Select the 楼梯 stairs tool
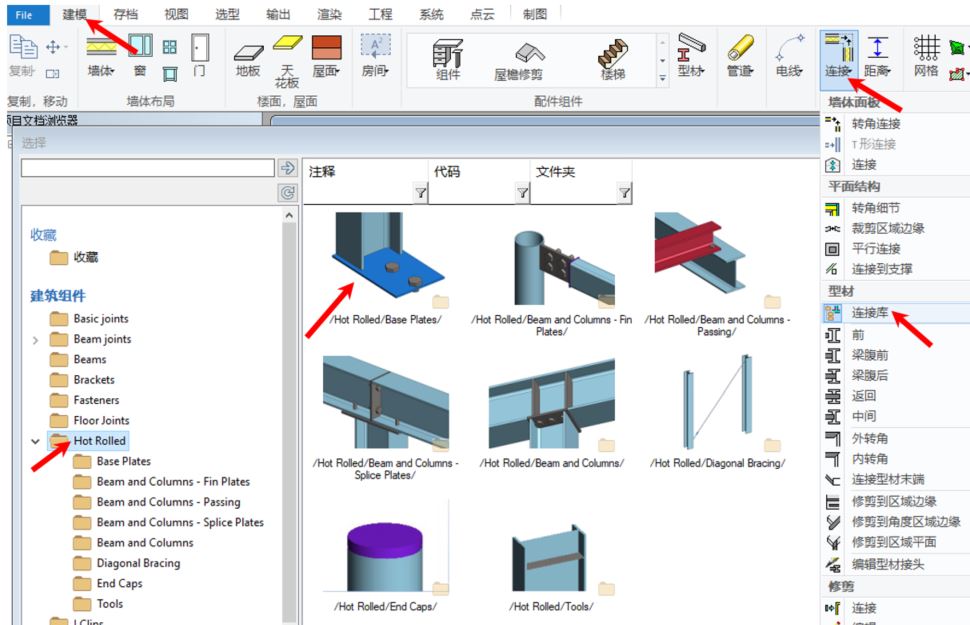Viewport: 970px width, 625px height. tap(612, 59)
